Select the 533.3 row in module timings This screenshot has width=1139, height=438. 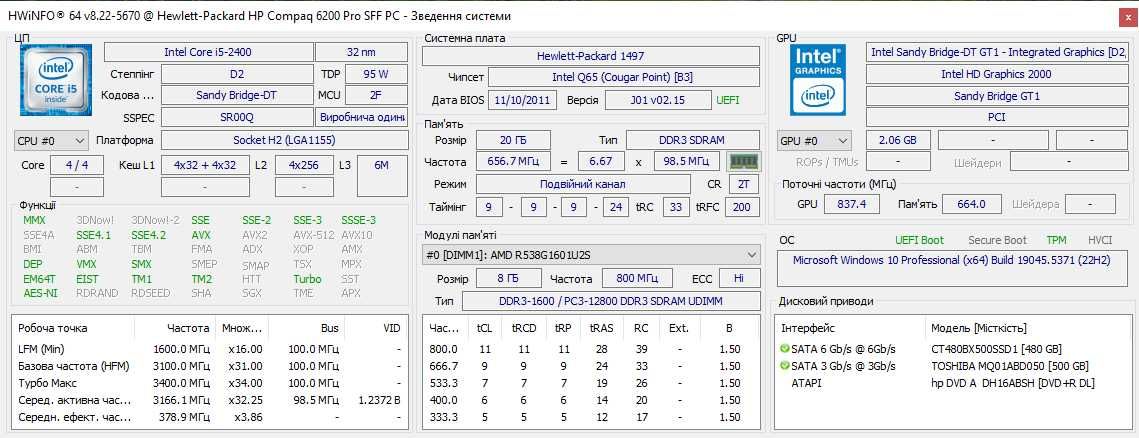591,383
